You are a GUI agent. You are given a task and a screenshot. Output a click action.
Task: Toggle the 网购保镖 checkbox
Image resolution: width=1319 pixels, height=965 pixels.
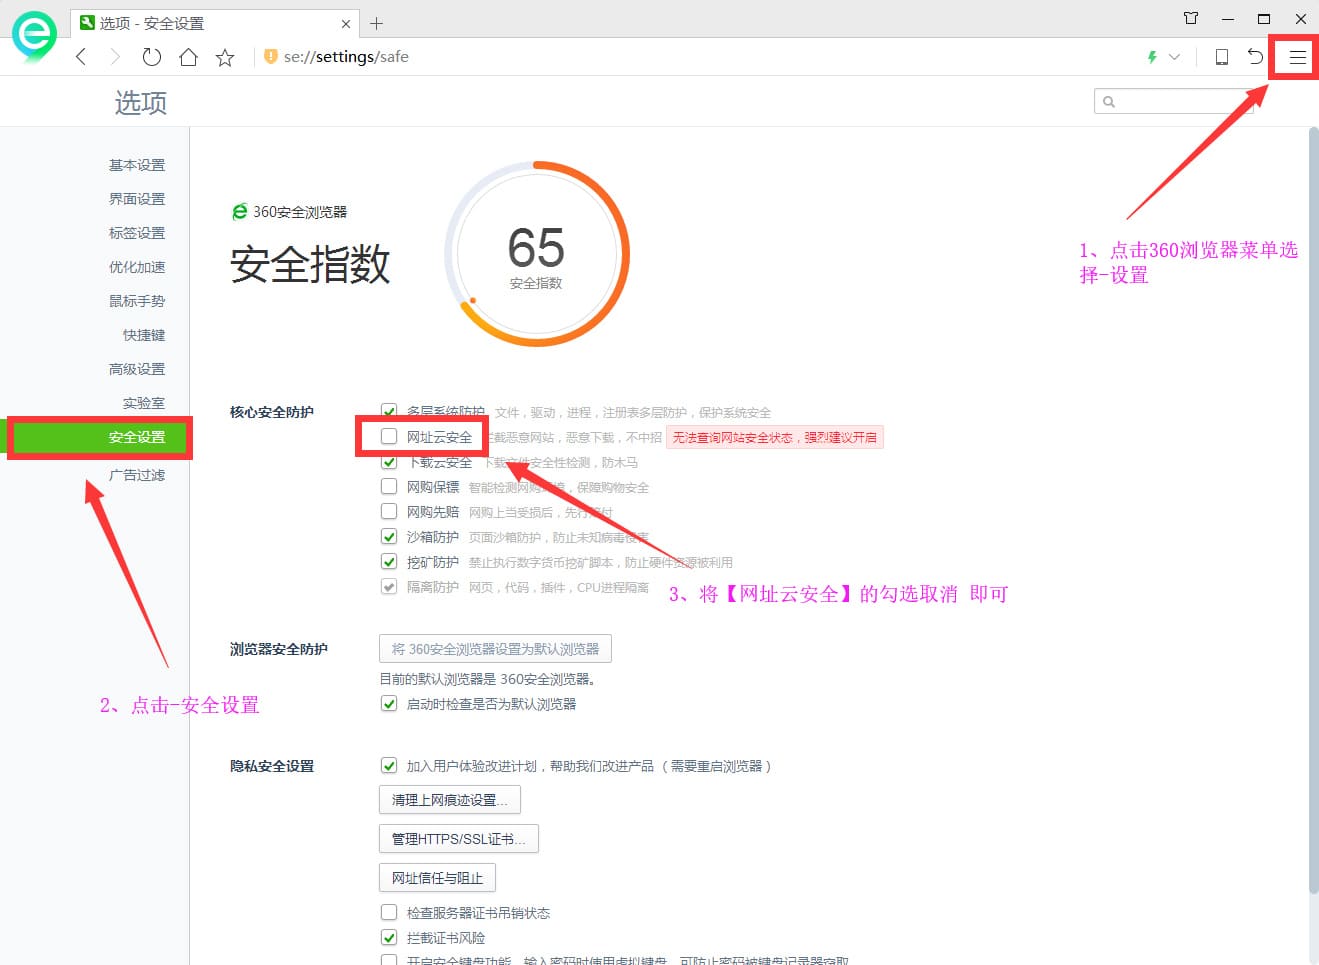pyautogui.click(x=389, y=487)
